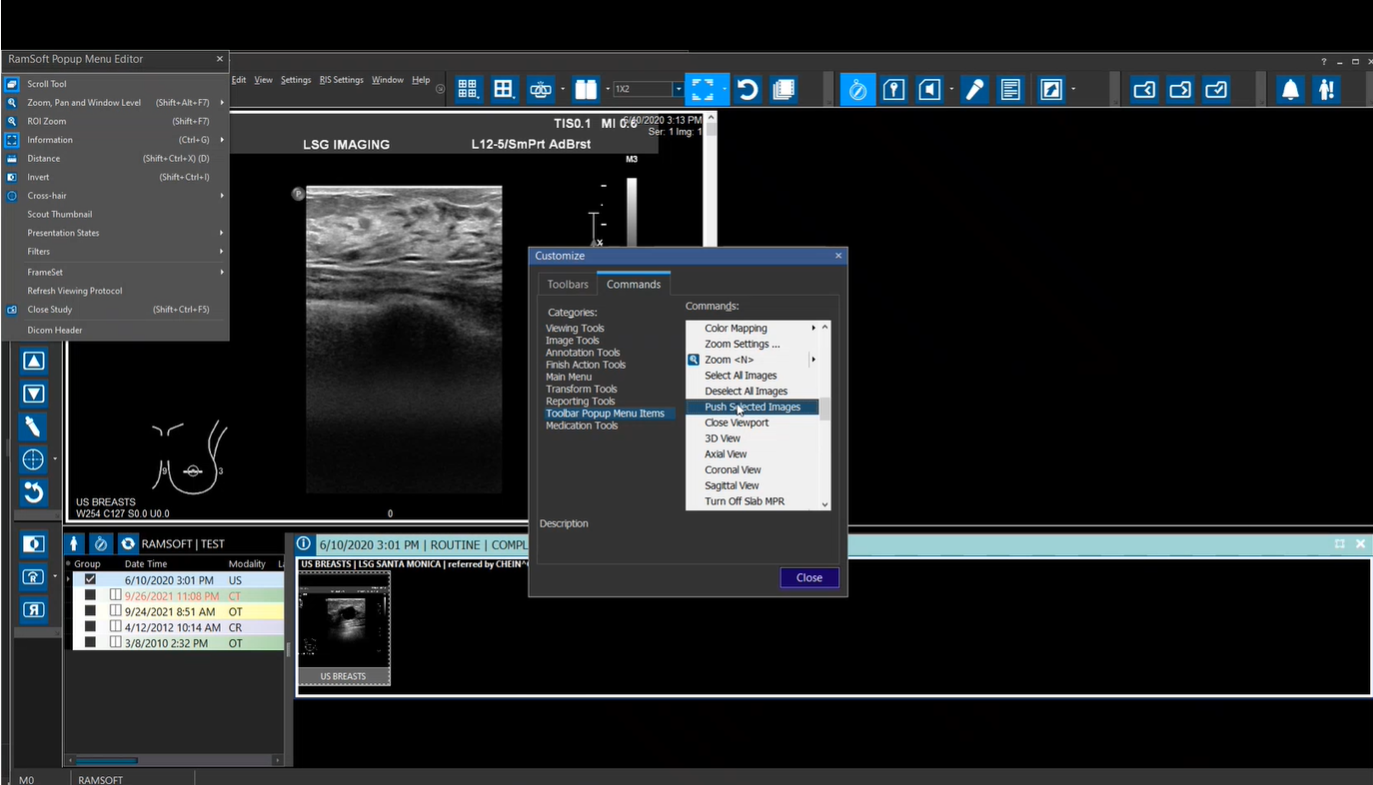Viewport: 1373px width, 785px height.
Task: Select the Annotation Tools category
Action: click(x=582, y=352)
